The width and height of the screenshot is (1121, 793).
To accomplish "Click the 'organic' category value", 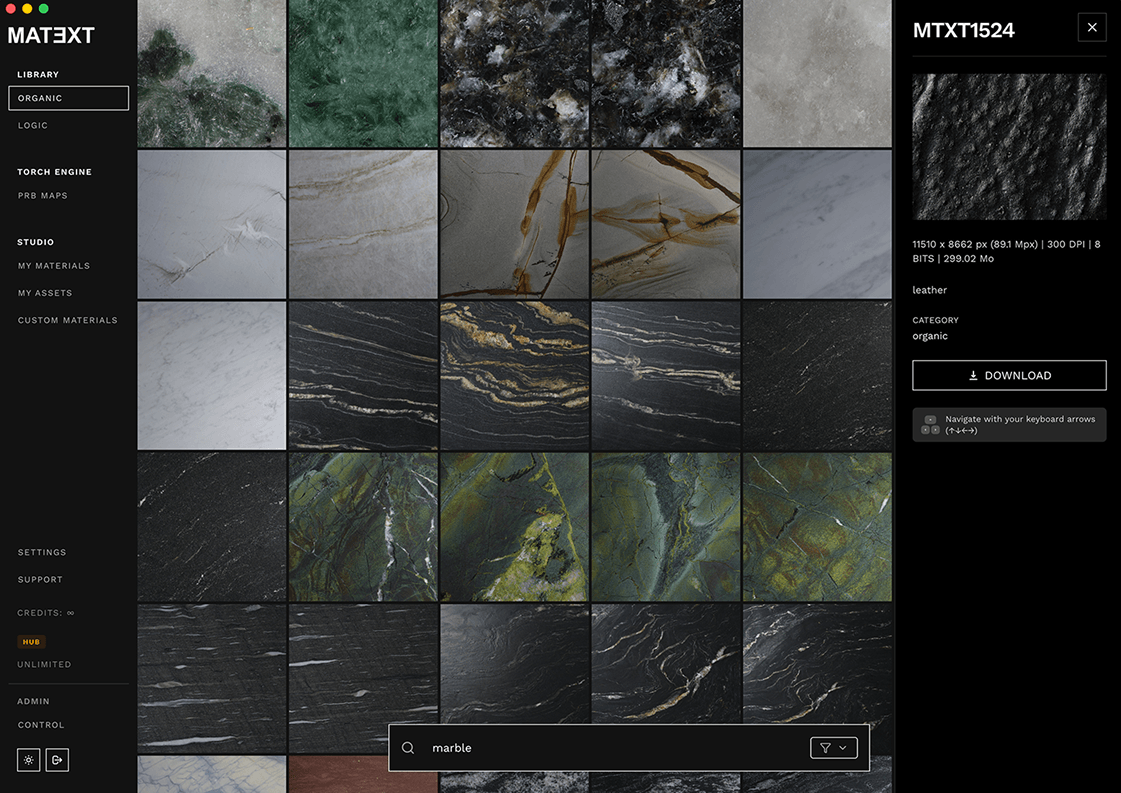I will 930,335.
